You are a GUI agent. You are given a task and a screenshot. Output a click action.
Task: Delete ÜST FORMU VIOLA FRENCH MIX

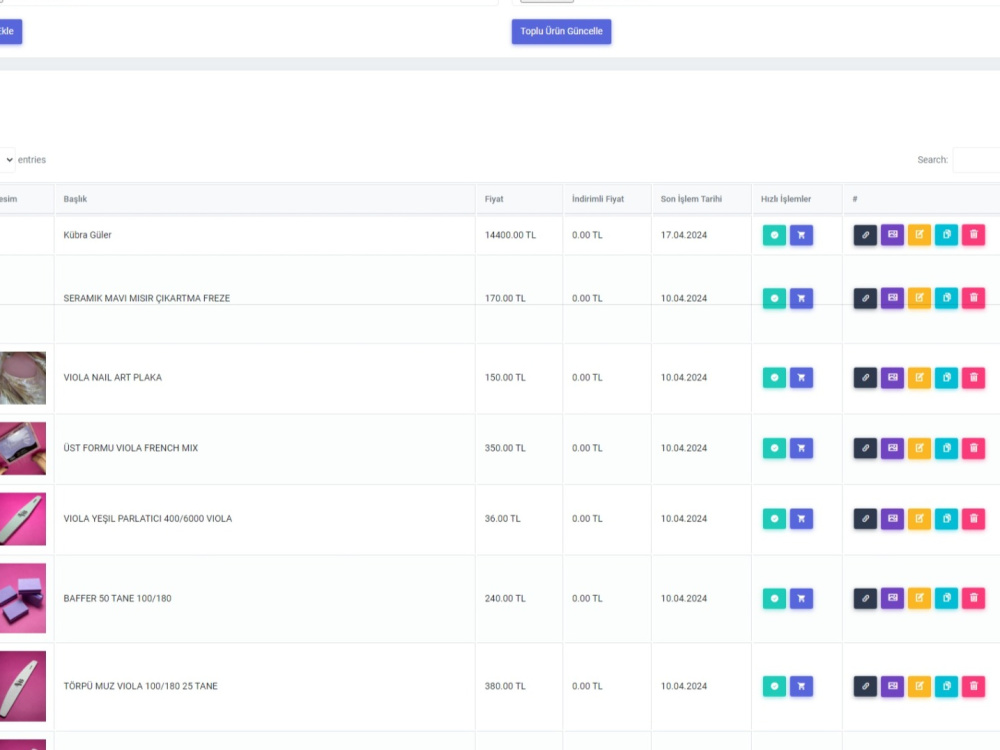click(973, 448)
